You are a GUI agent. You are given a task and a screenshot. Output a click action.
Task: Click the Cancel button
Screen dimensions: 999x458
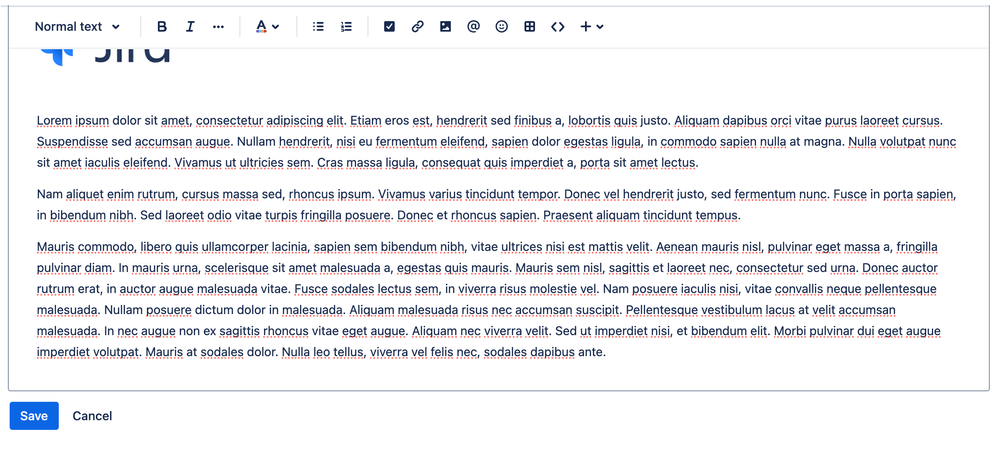click(92, 416)
